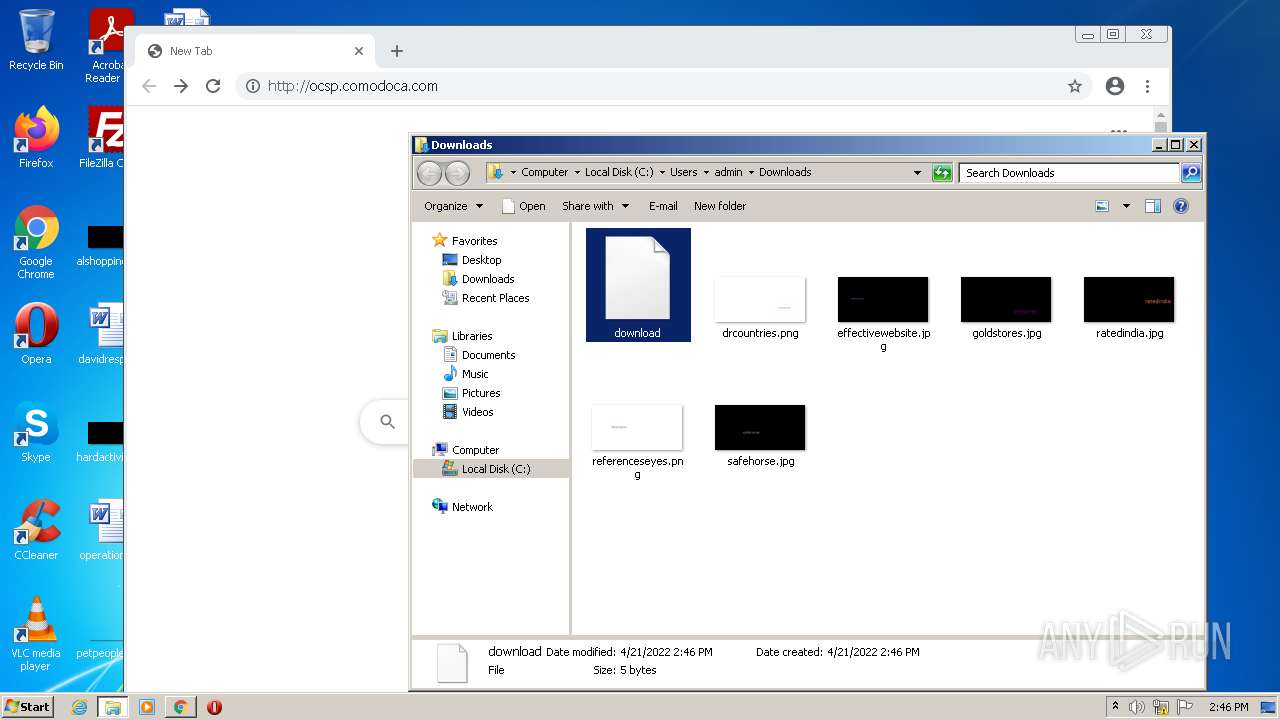This screenshot has height=720, width=1280.
Task: Click the search magnifier icon in Explorer
Action: pos(1191,173)
